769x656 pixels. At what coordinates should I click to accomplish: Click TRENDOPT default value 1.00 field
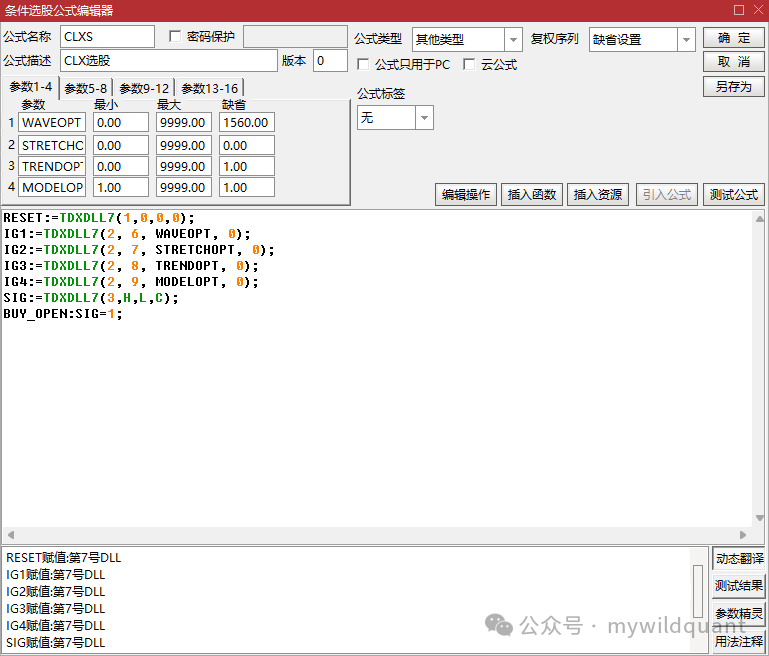[x=247, y=167]
